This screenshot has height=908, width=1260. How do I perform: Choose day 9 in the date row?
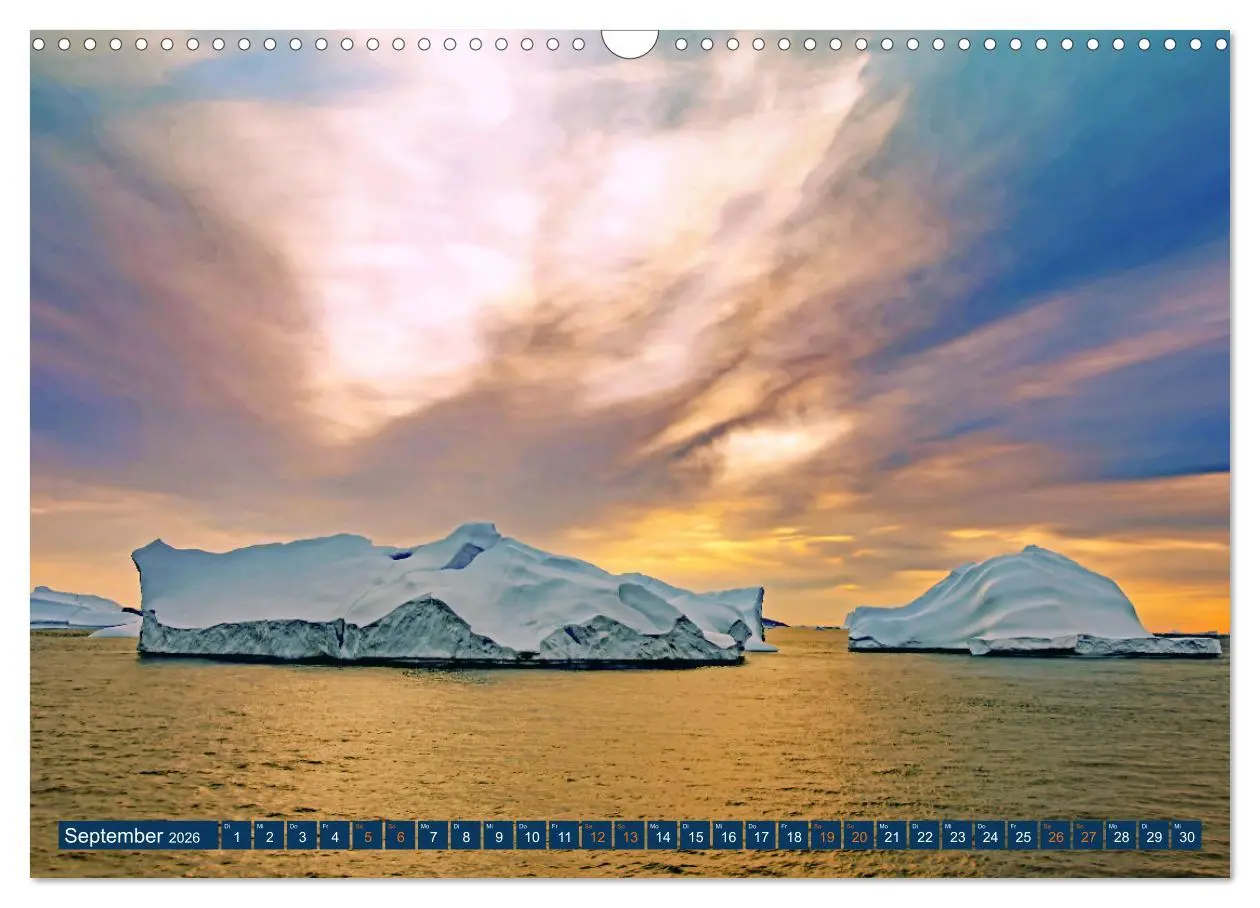pyautogui.click(x=498, y=836)
